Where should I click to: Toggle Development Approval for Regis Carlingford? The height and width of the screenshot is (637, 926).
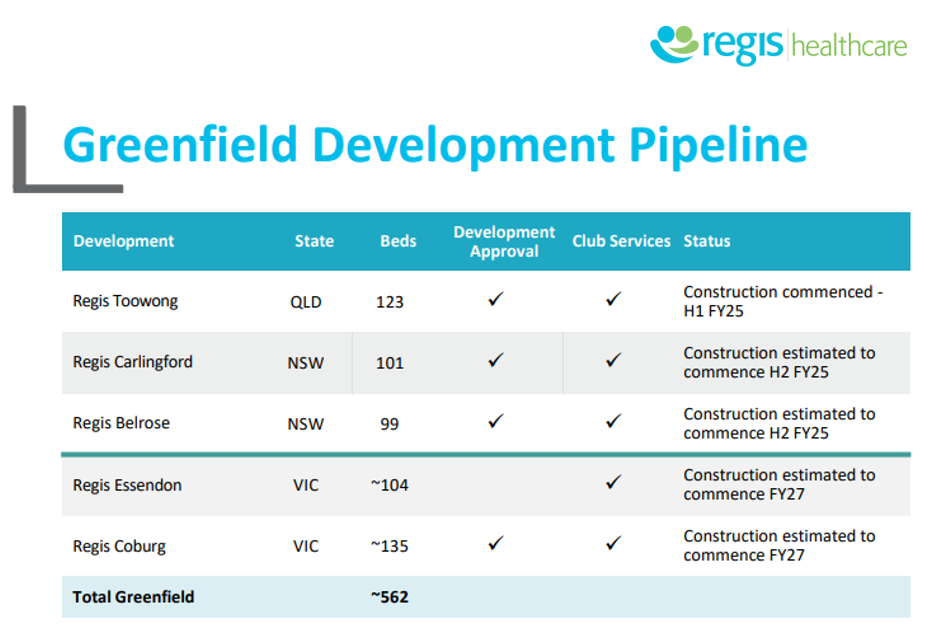494,361
